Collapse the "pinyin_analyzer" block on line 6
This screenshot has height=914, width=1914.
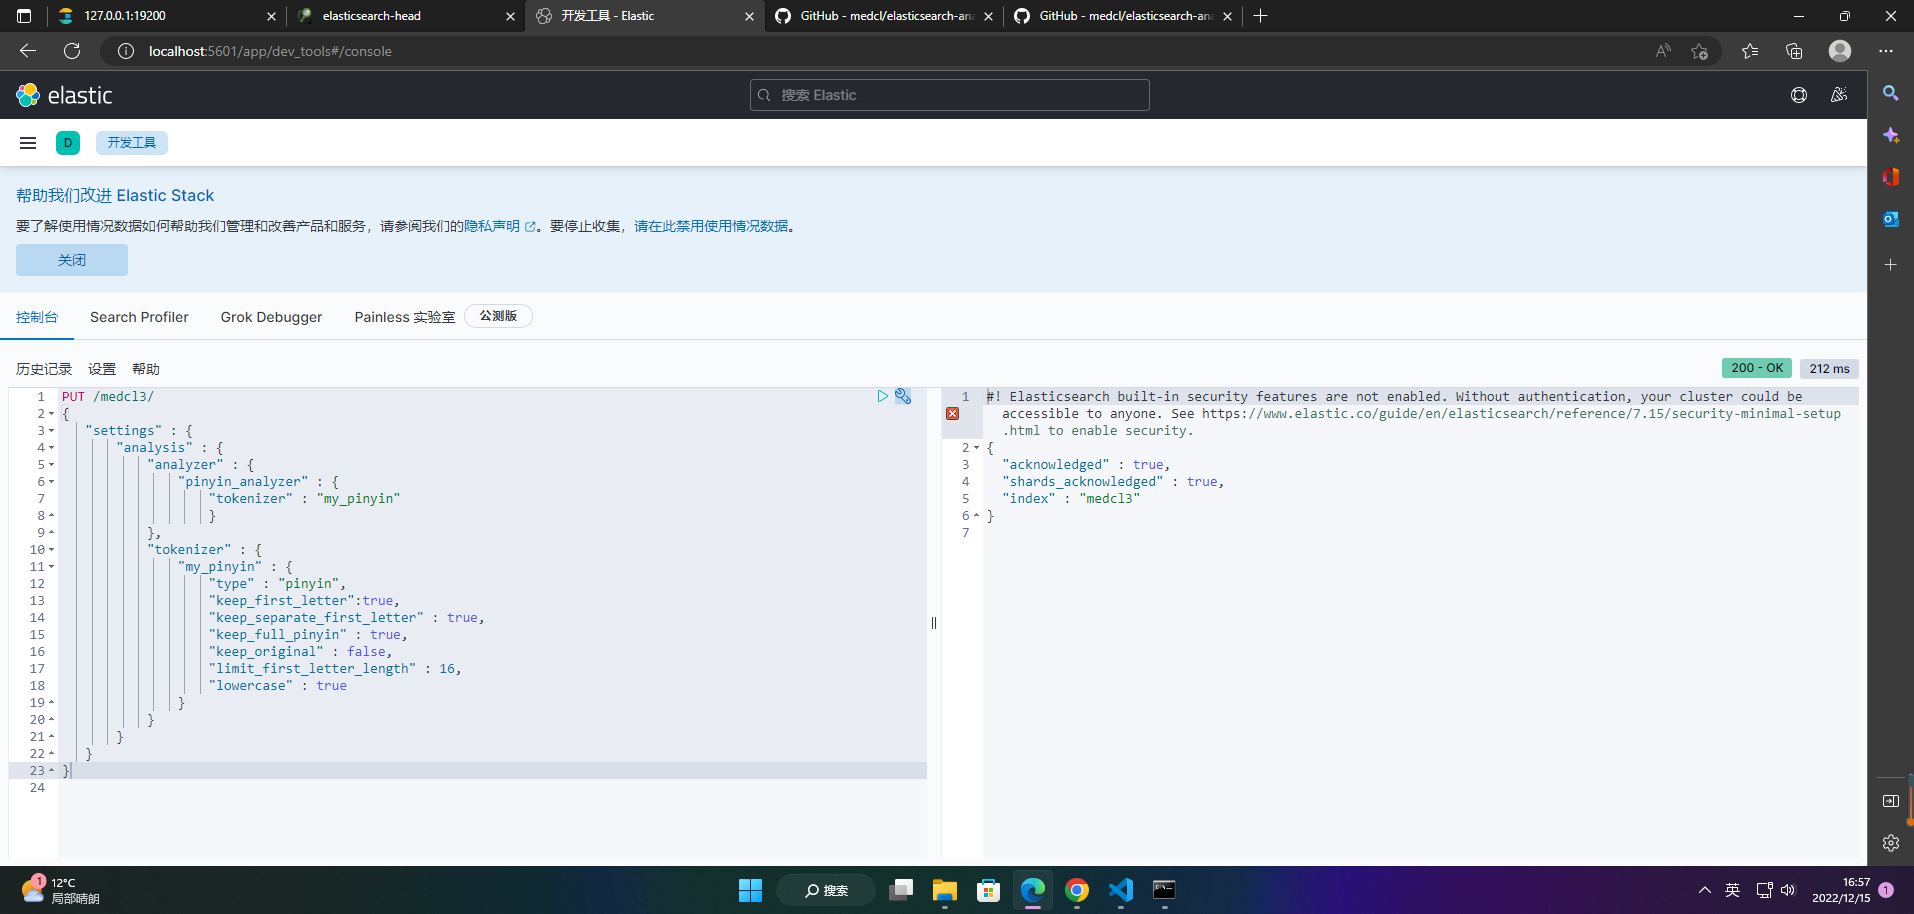coord(51,482)
